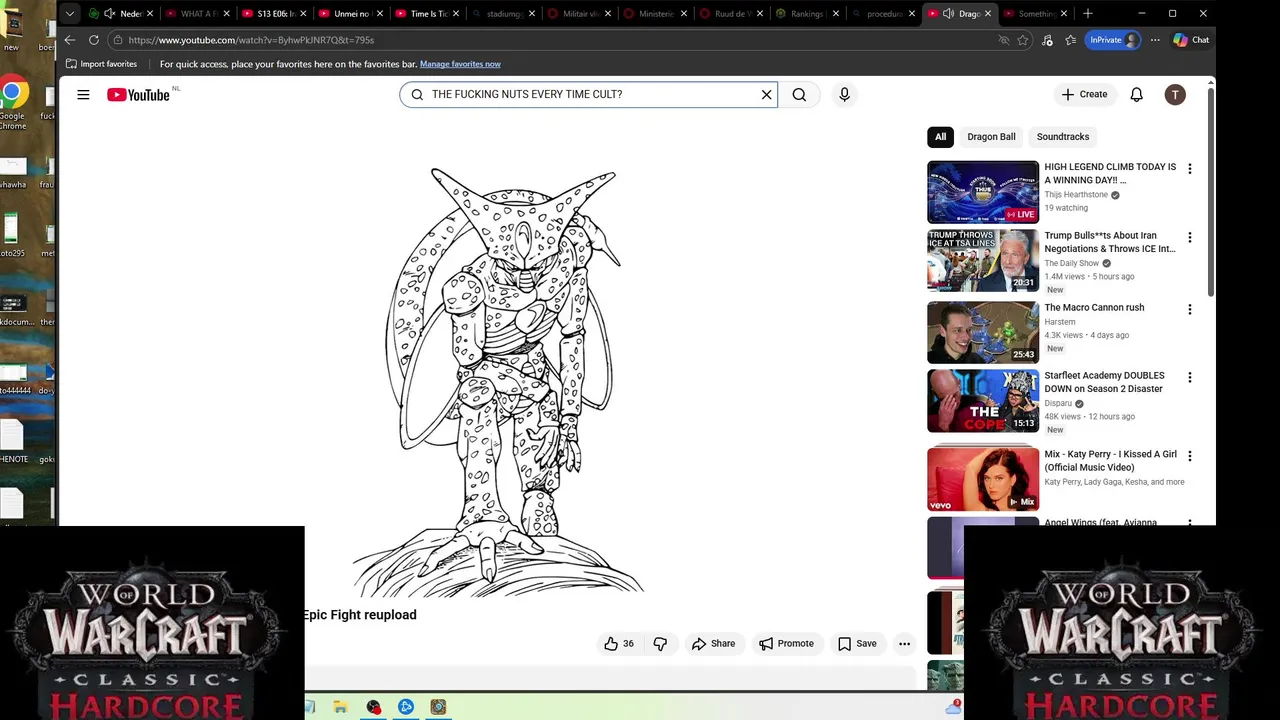Open 'The Macro Cannon rush' thumbnail
This screenshot has width=1280, height=720.
[x=983, y=333]
